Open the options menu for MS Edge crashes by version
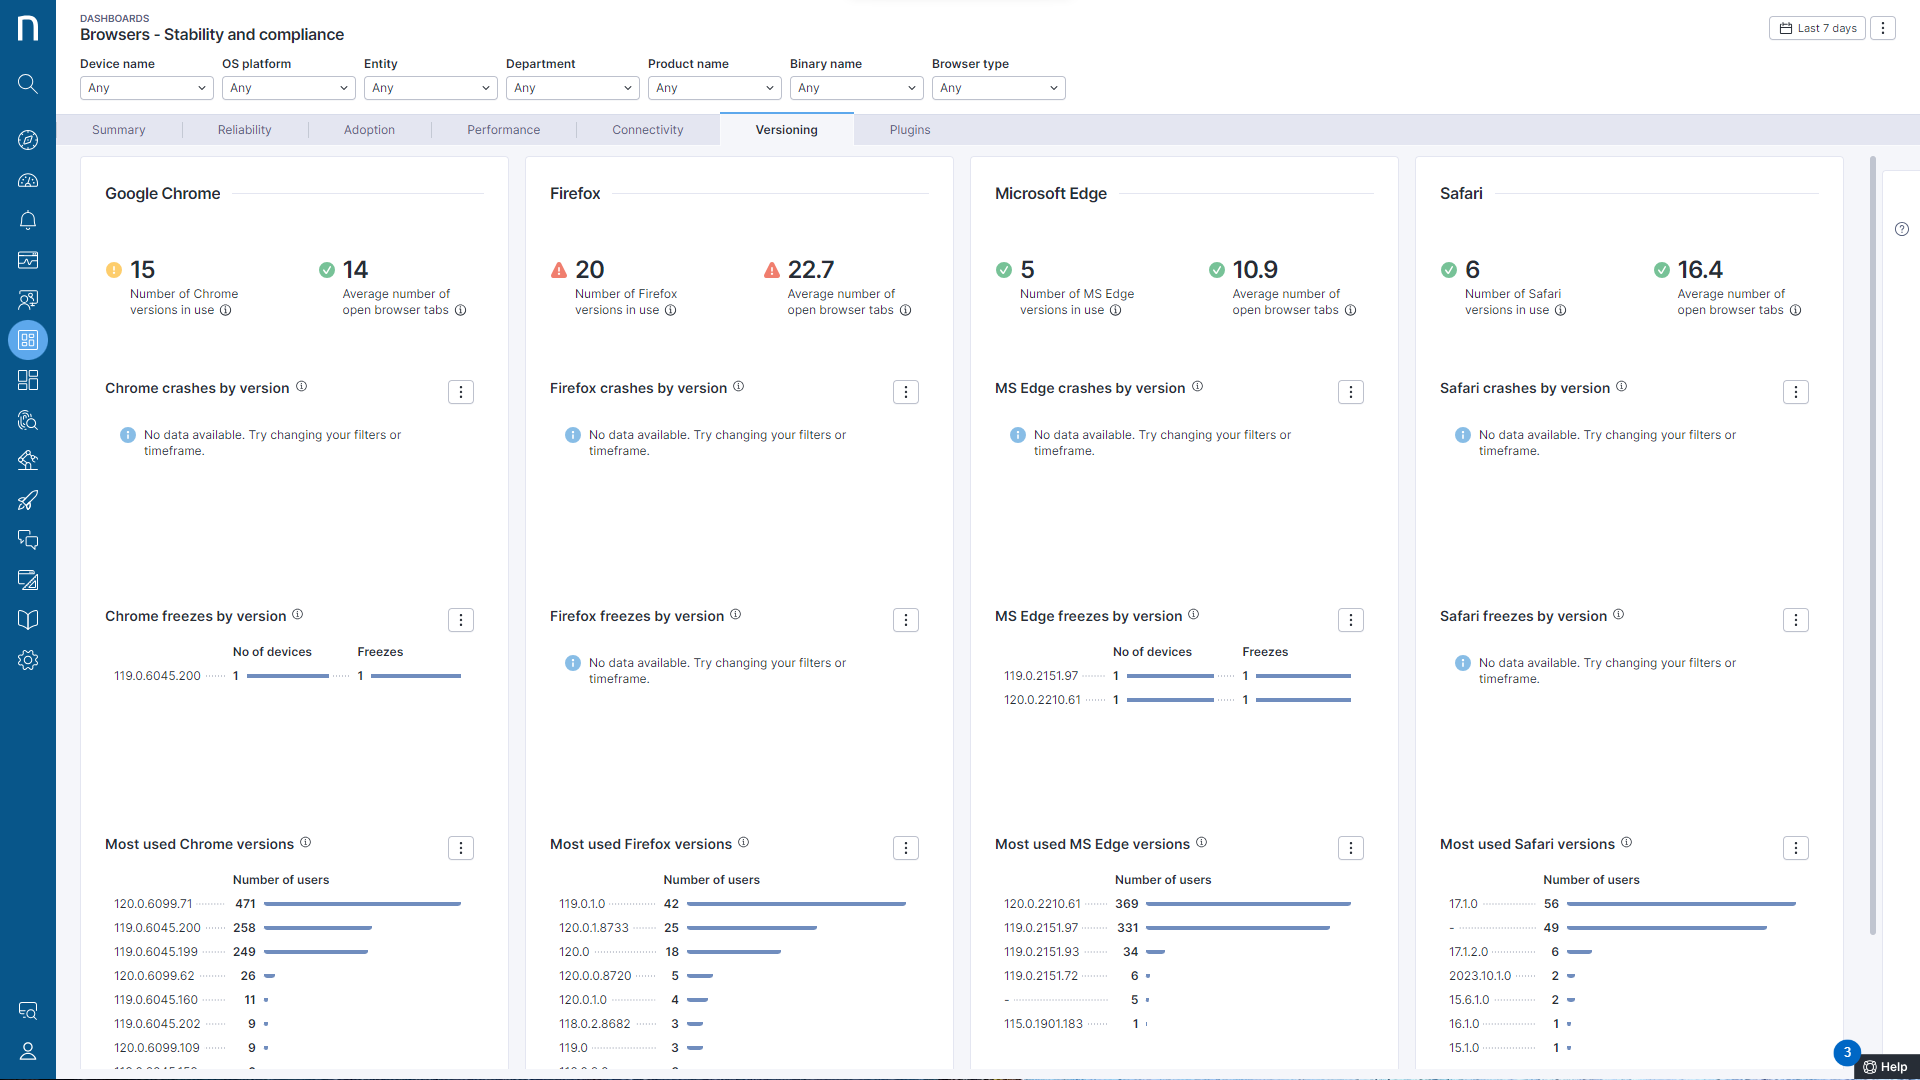Screen dimensions: 1920x1080 (1351, 392)
